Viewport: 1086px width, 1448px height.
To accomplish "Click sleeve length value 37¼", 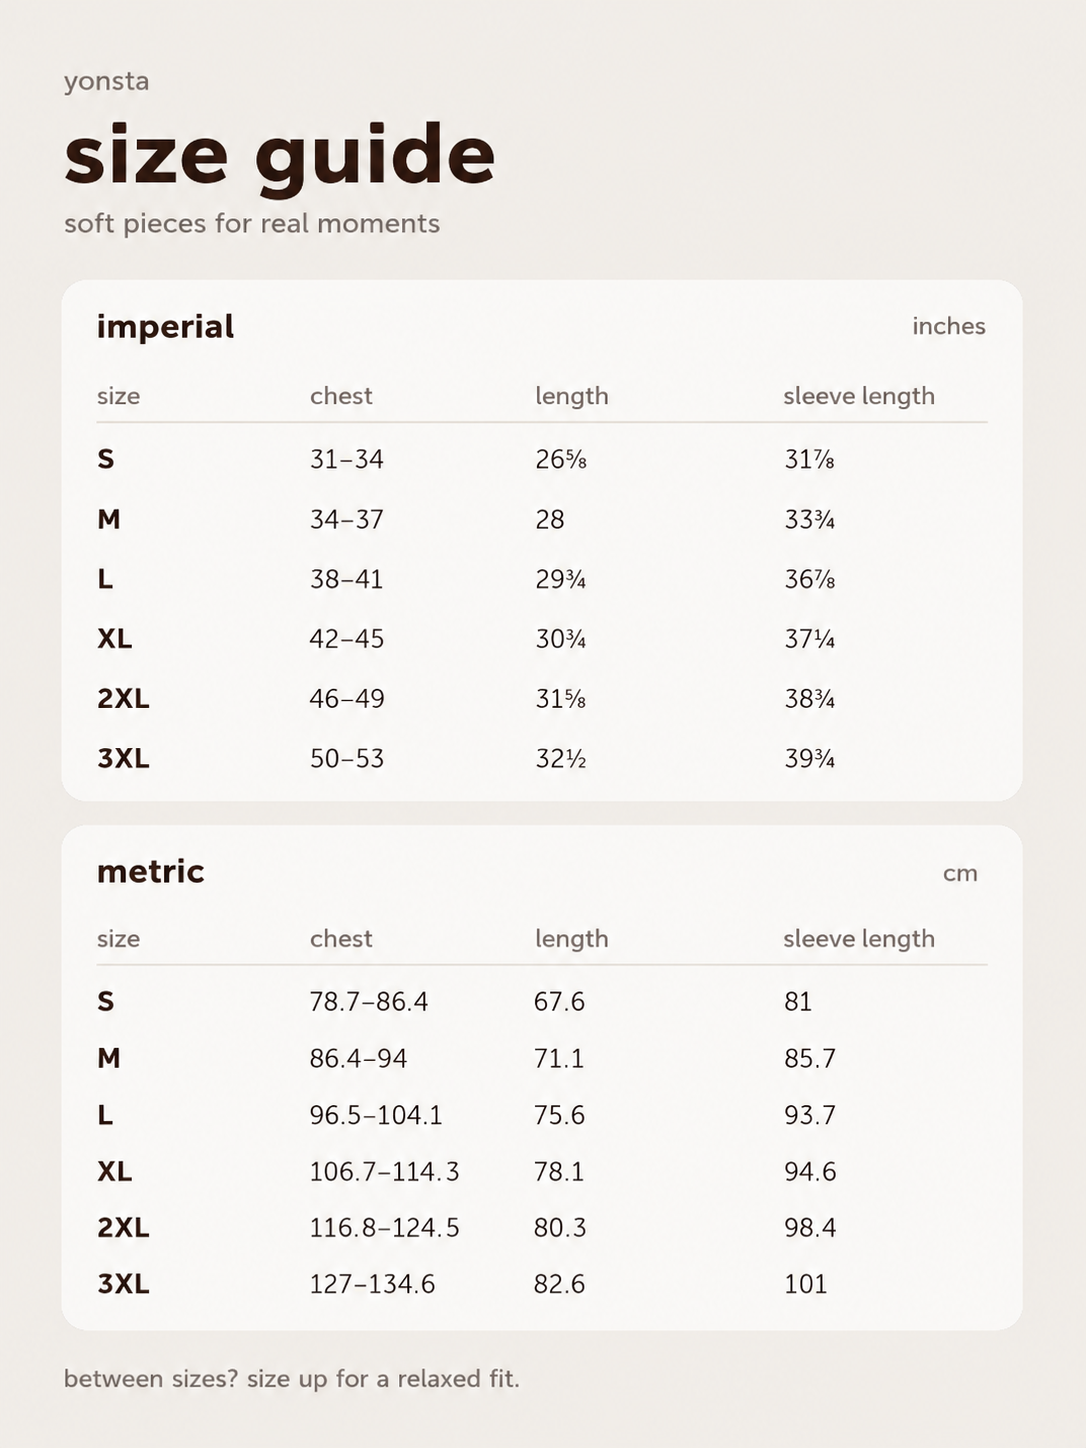I will pos(809,638).
